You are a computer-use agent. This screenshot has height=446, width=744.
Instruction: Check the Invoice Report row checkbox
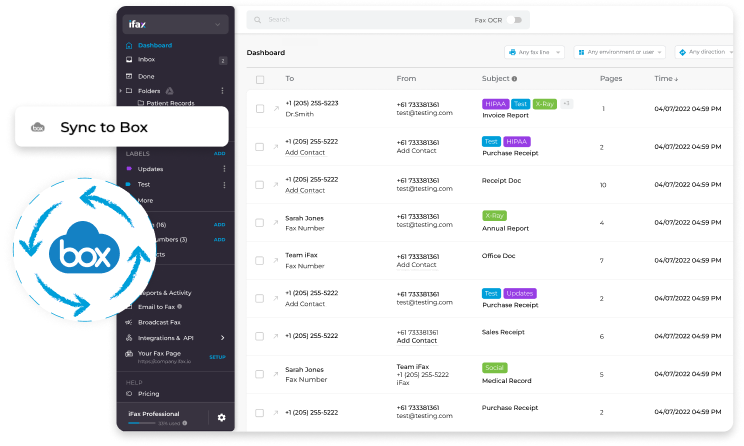click(260, 109)
